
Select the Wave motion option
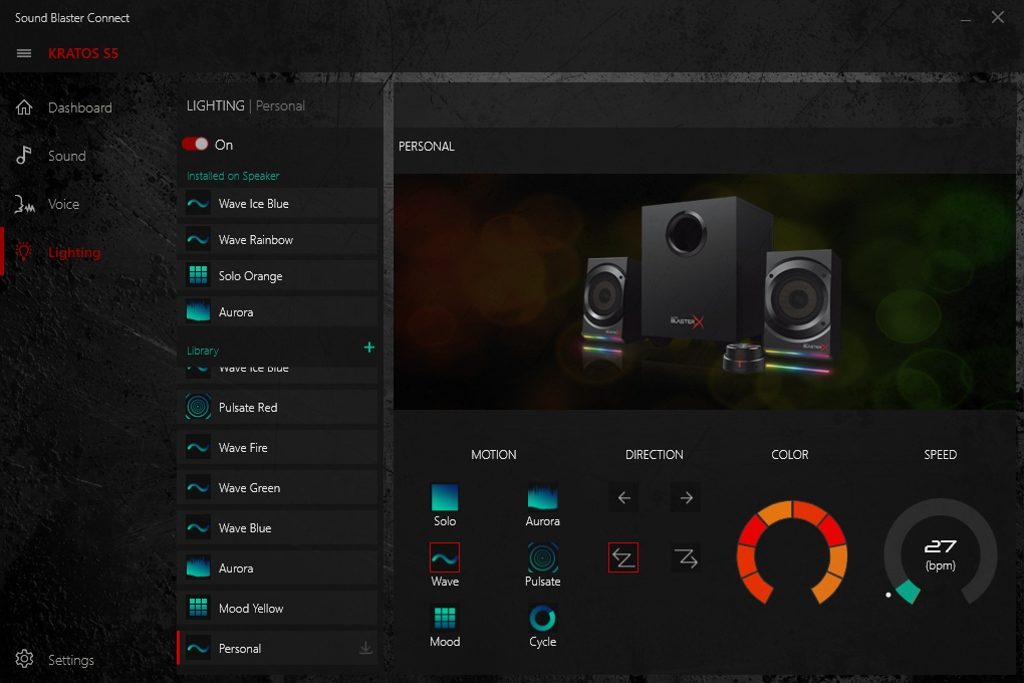tap(444, 557)
